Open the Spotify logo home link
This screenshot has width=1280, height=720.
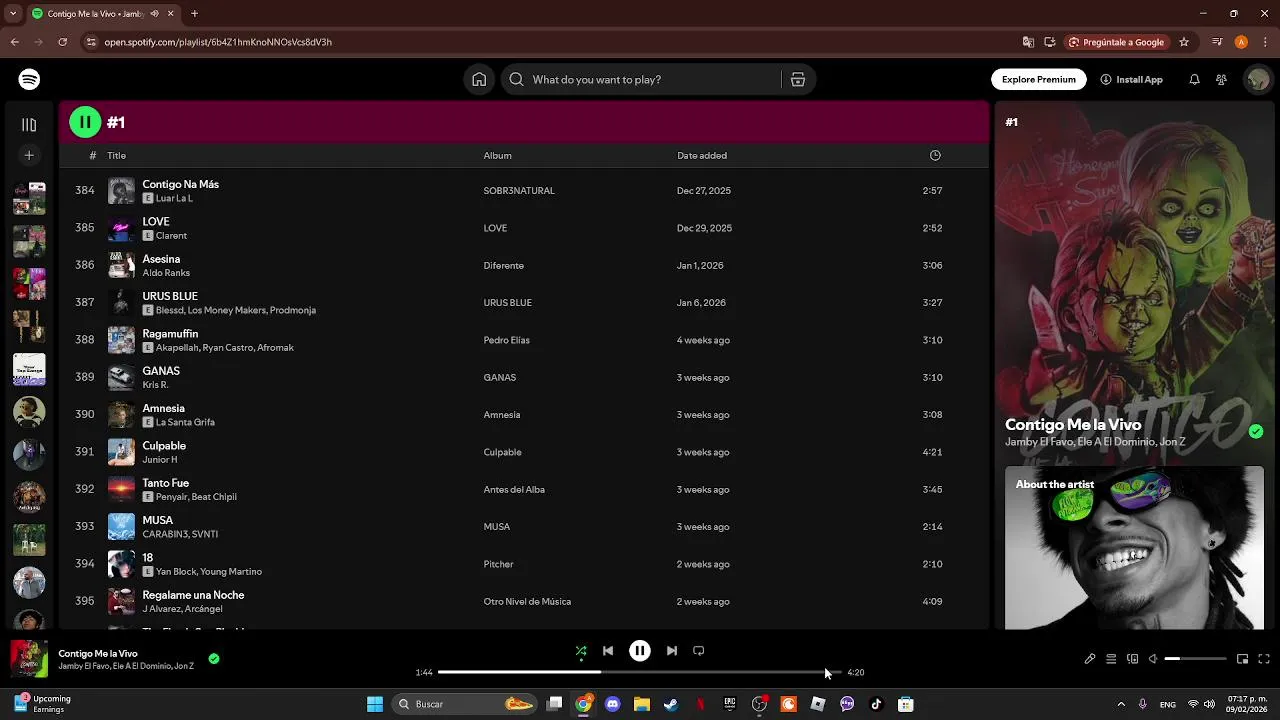click(29, 79)
